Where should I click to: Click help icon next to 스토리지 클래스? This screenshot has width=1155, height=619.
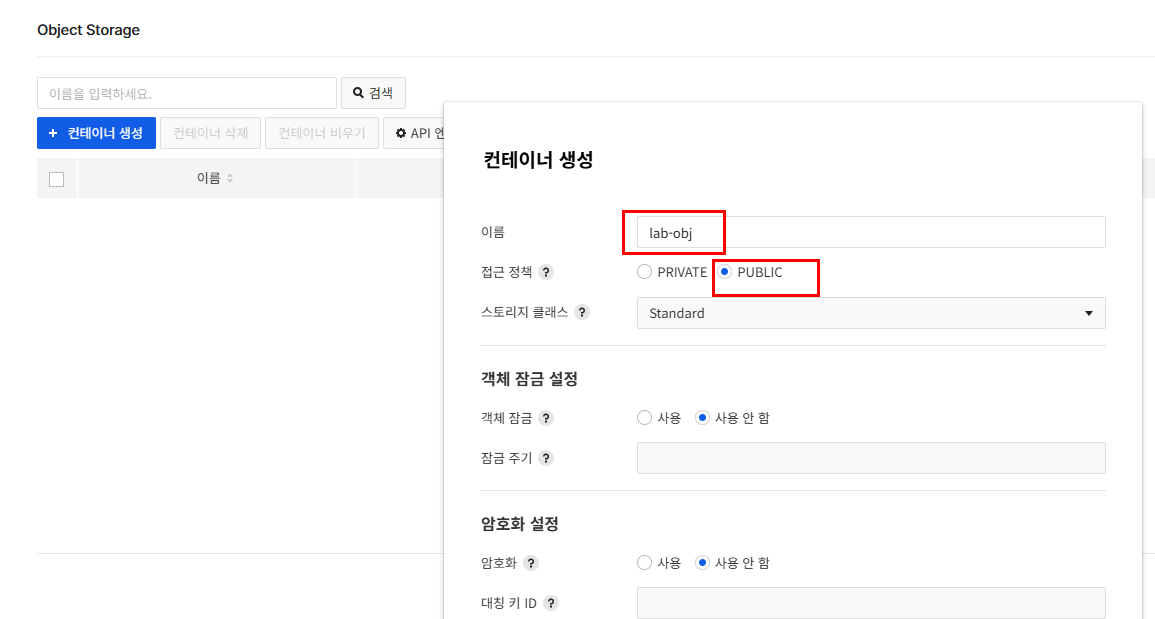click(582, 312)
